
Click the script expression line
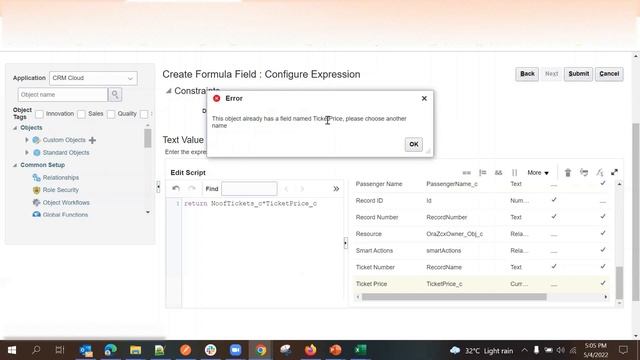[250, 203]
